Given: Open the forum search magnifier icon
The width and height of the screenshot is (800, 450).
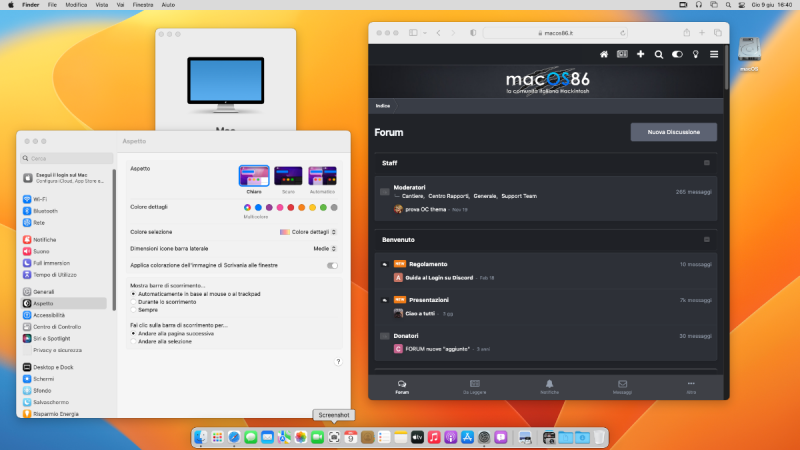Looking at the screenshot, I should (x=659, y=55).
